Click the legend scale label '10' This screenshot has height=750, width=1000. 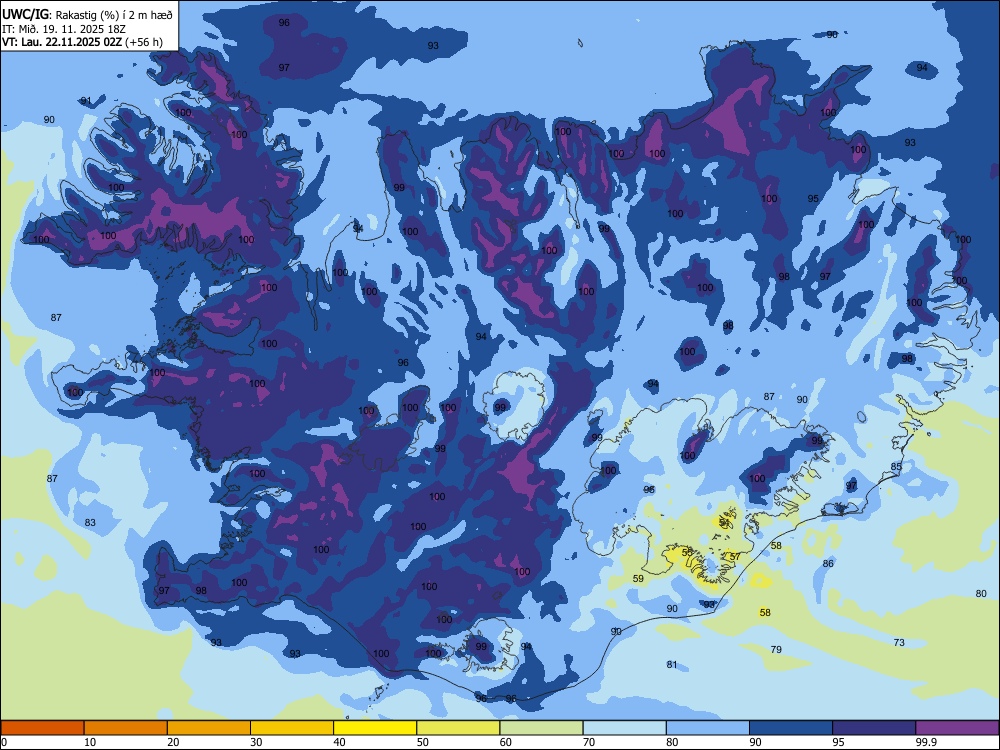90,742
